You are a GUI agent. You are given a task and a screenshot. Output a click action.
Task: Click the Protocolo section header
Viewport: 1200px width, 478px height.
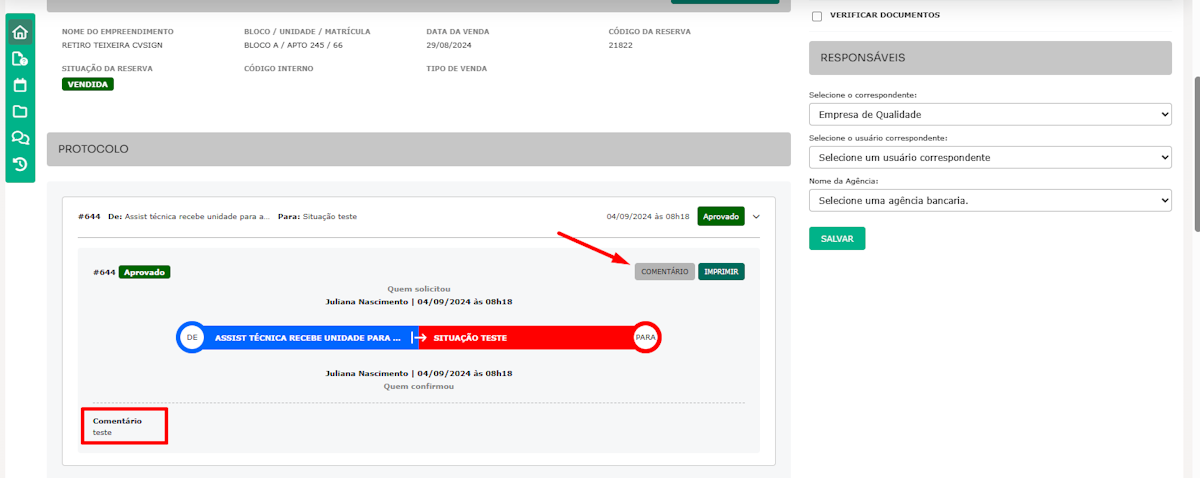click(419, 149)
